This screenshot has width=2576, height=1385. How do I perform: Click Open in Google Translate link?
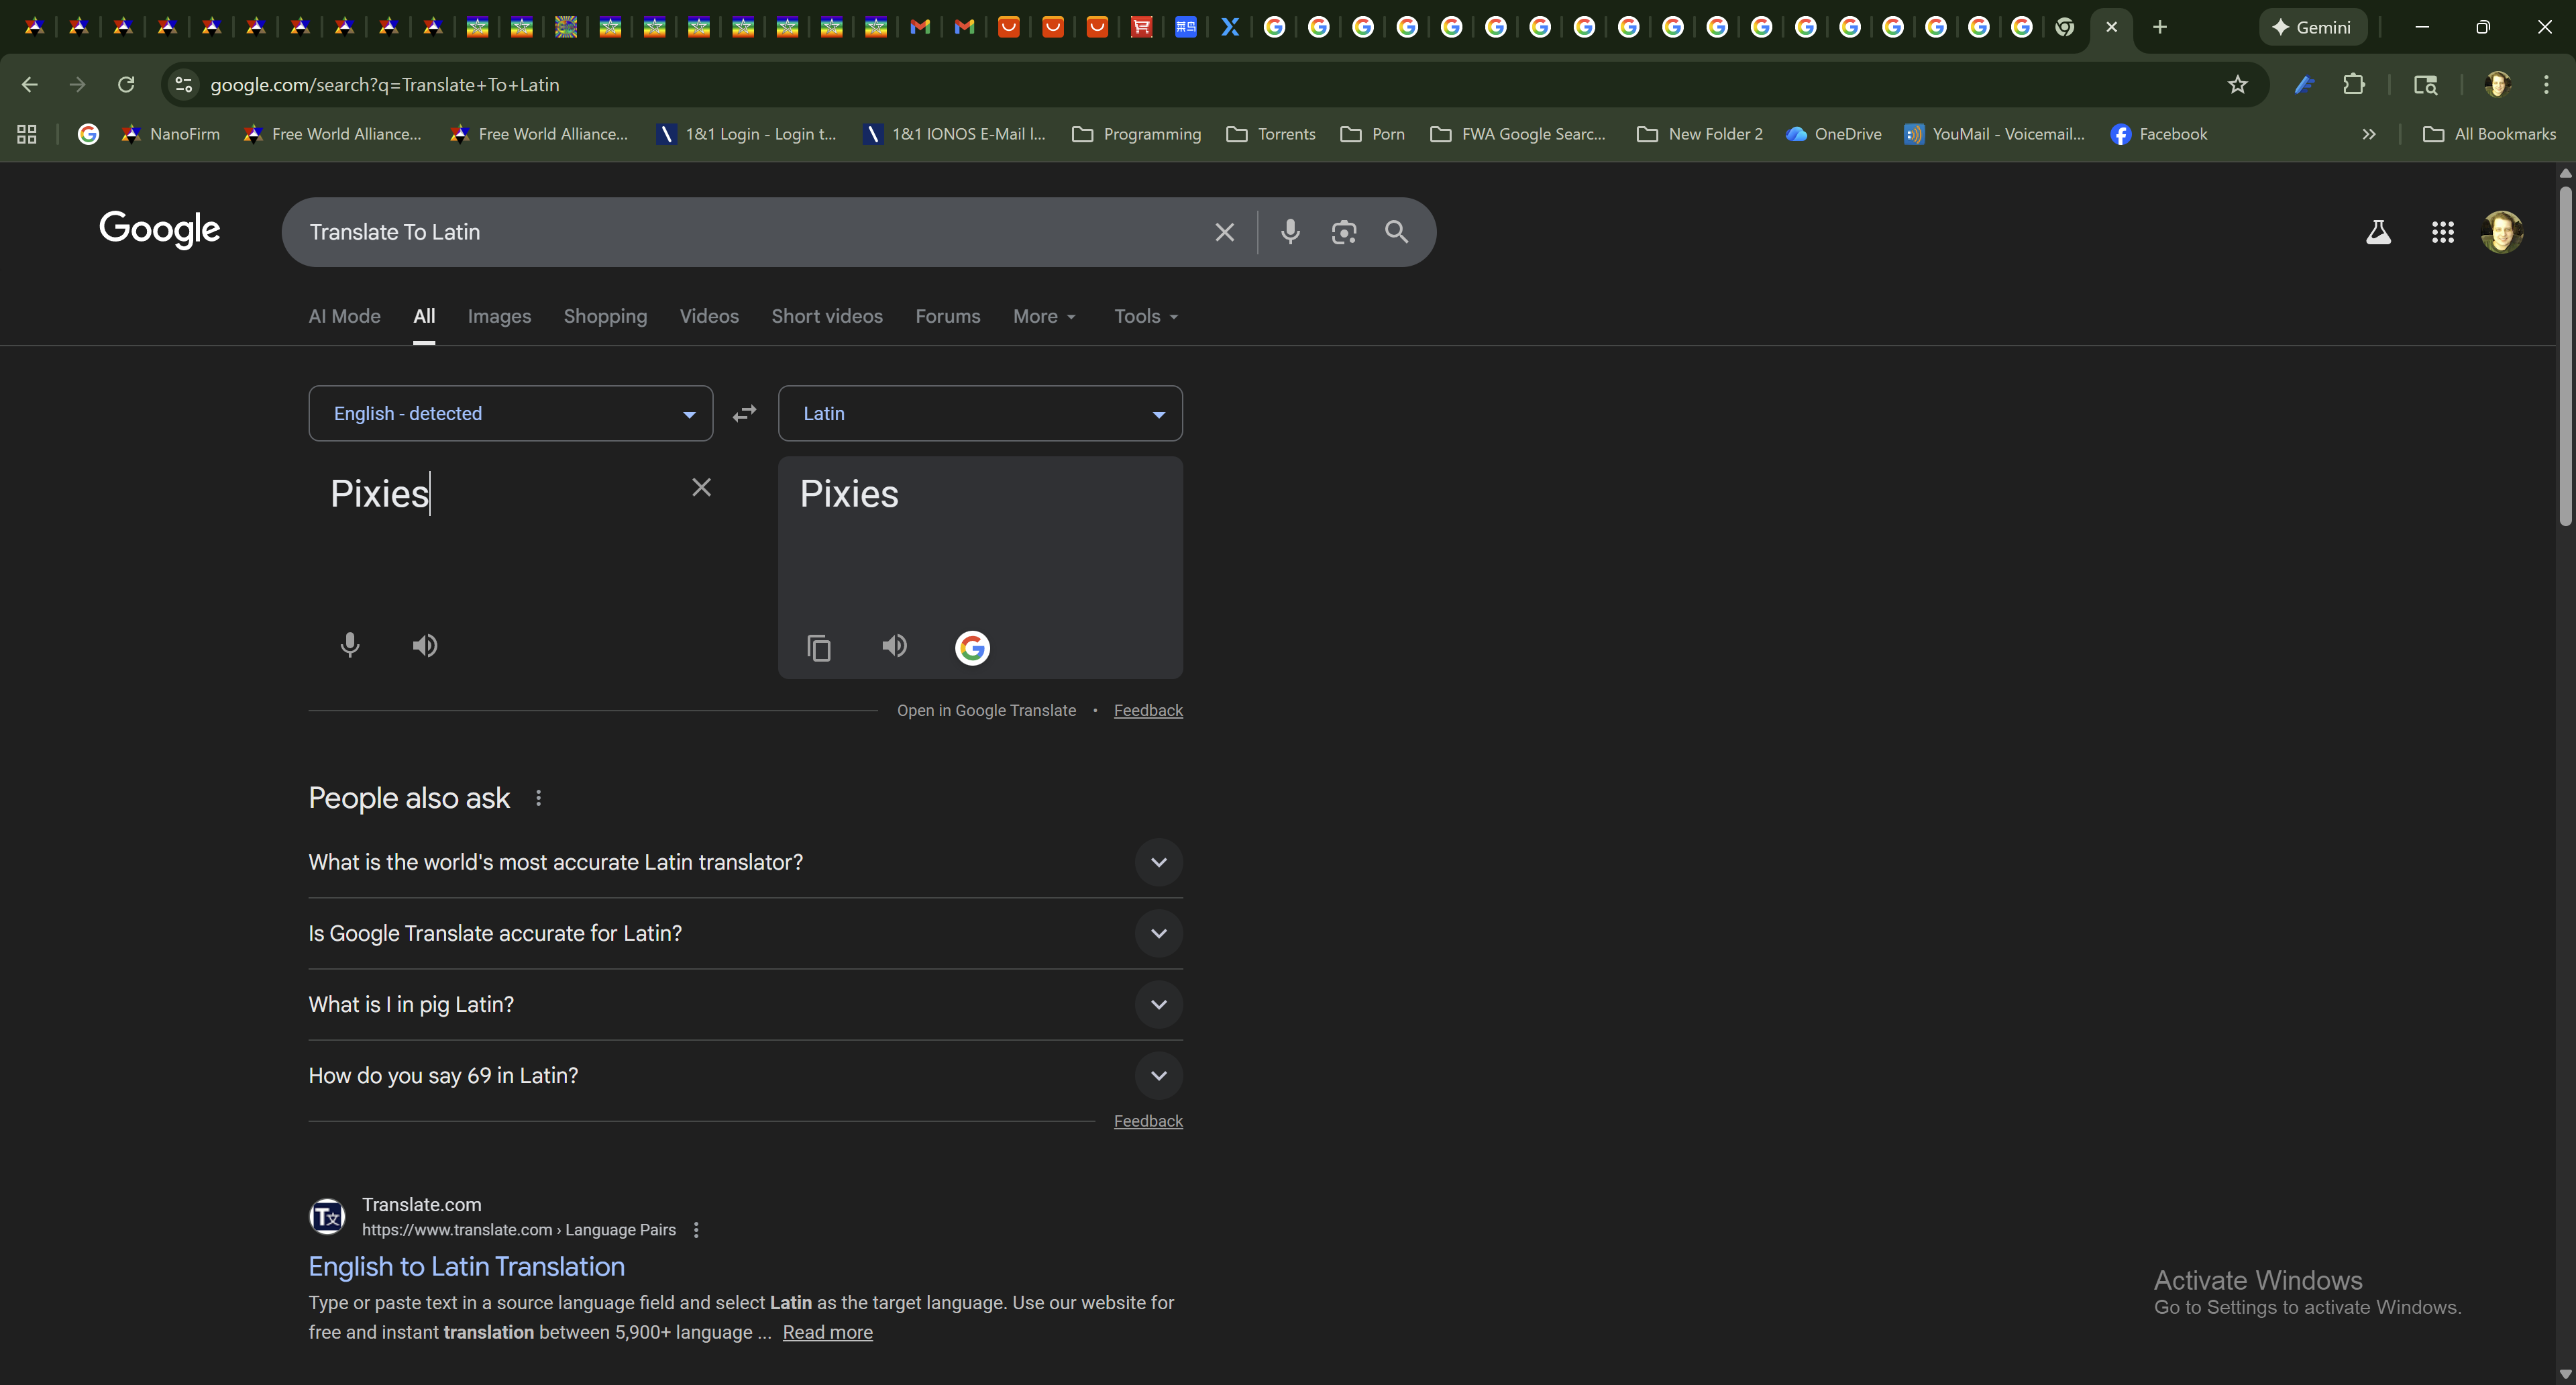[986, 710]
